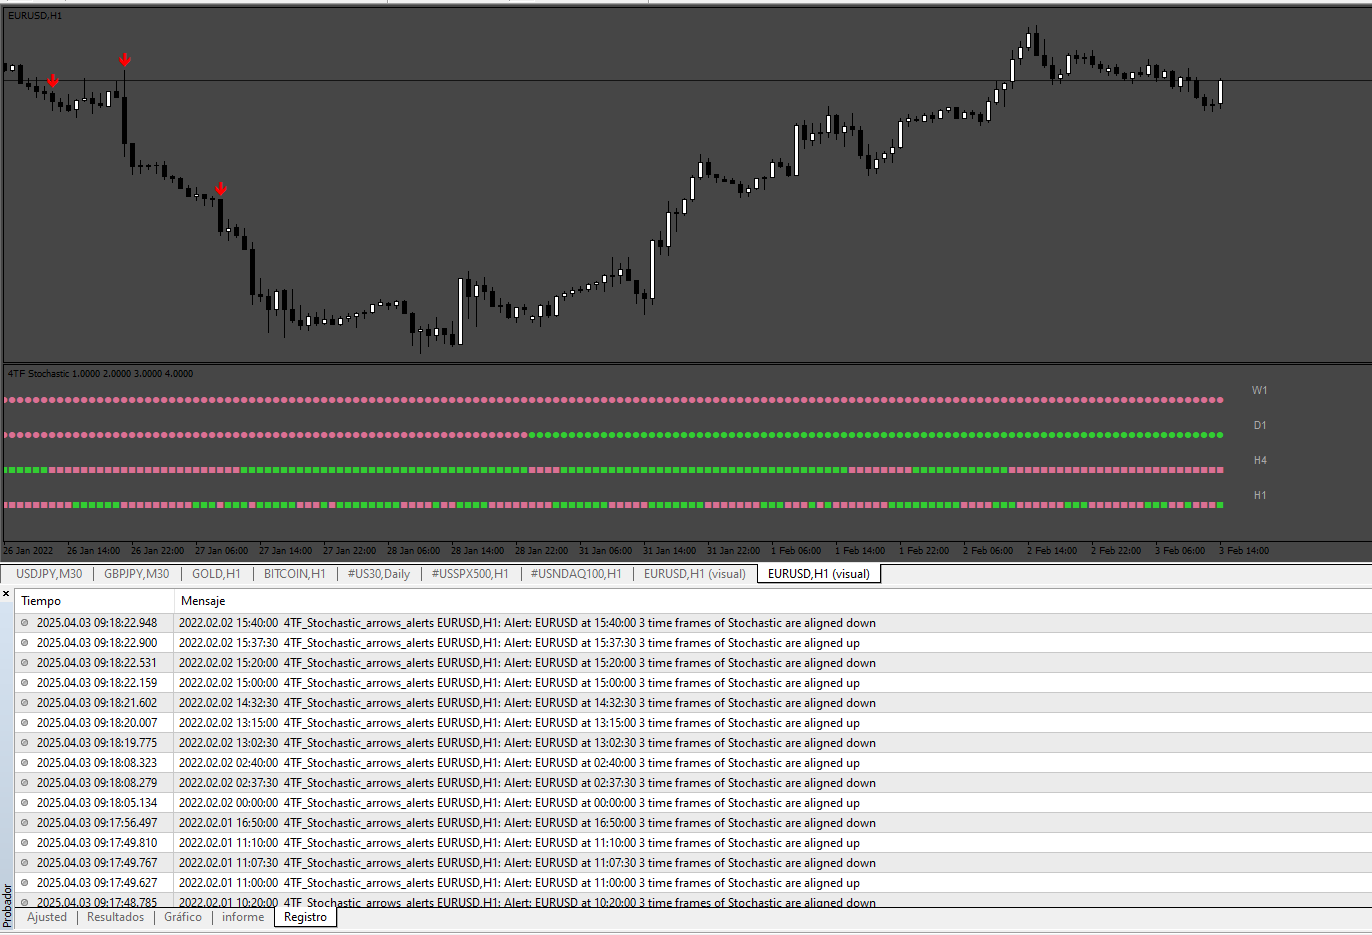Select the red sell arrow above the tallest spike candle
Viewport: 1372px width, 935px height.
pyautogui.click(x=124, y=61)
